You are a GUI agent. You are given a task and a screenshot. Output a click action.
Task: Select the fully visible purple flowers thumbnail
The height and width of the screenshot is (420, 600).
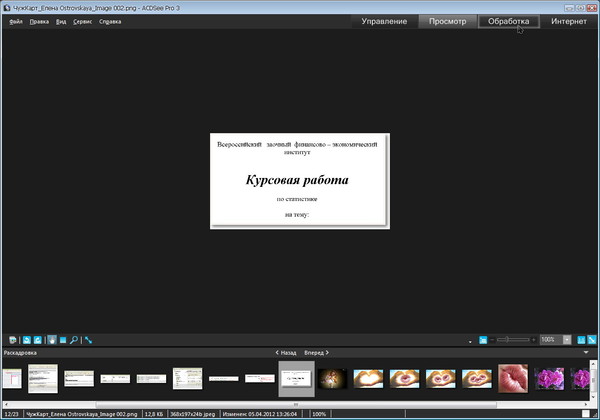pyautogui.click(x=549, y=379)
